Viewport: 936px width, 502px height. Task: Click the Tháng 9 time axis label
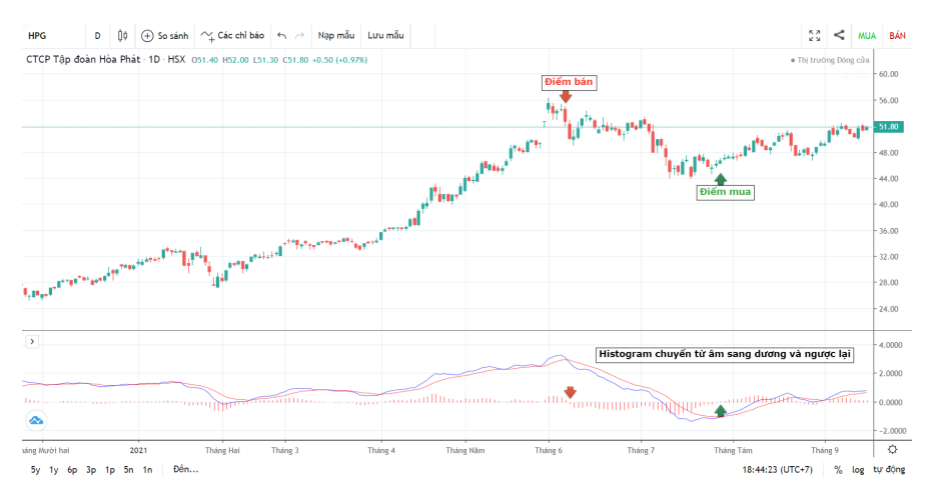(824, 450)
